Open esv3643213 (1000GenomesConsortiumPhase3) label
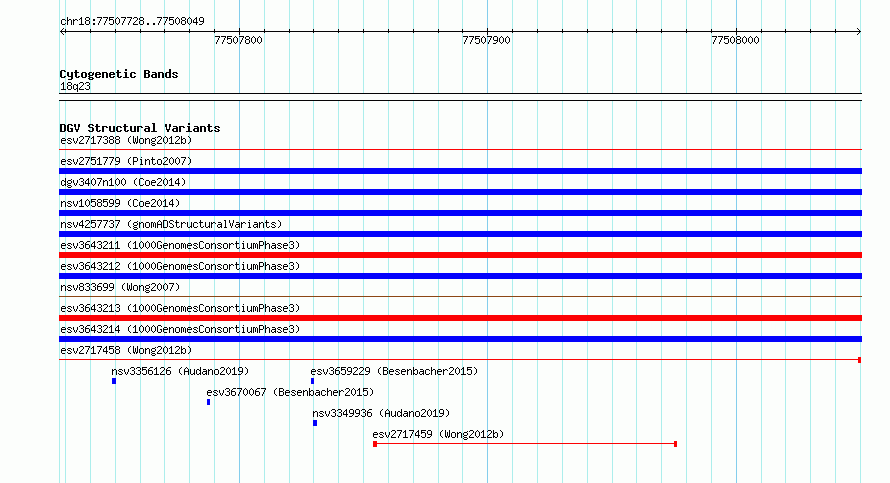Screen dimensions: 890x483 180,308
